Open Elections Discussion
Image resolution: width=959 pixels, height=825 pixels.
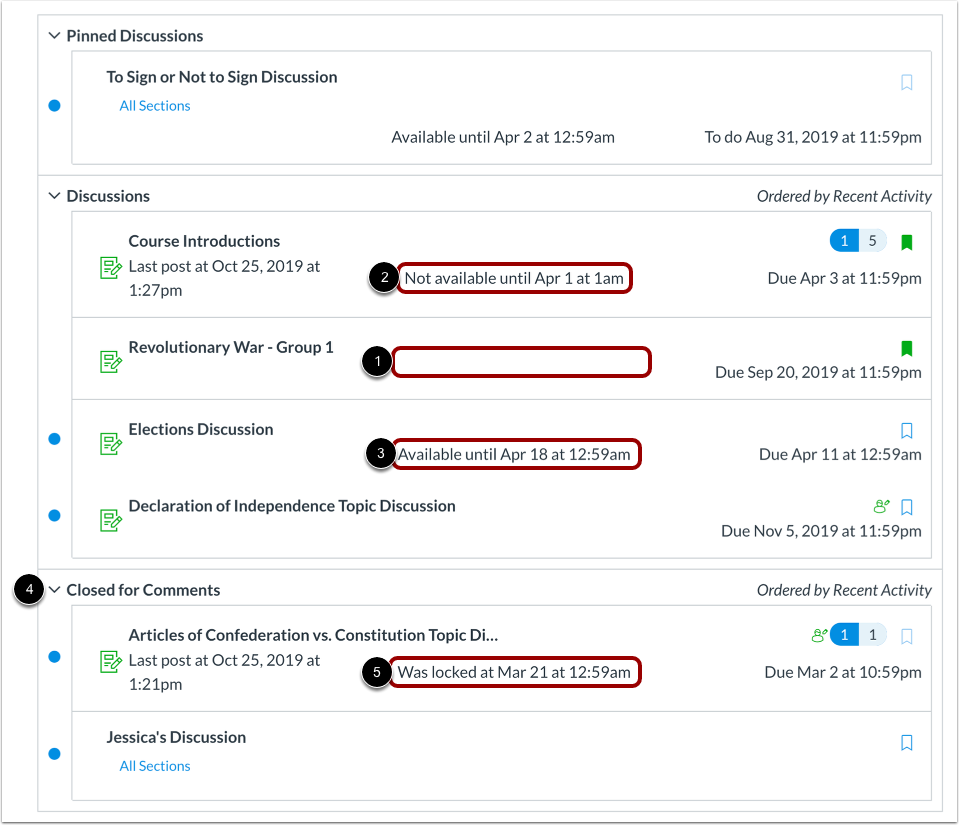[x=201, y=429]
